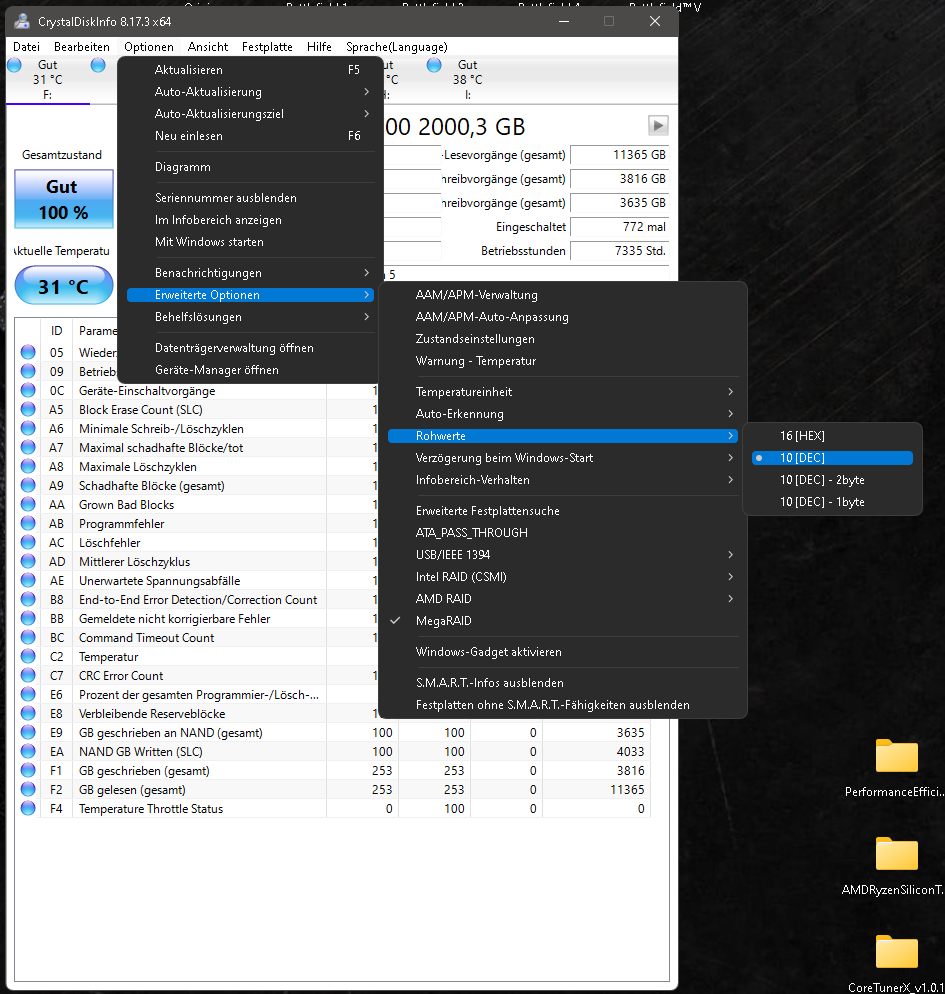Screen dimensions: 945x994
Task: Open AAM/APM-Verwaltung
Action: (x=563, y=295)
